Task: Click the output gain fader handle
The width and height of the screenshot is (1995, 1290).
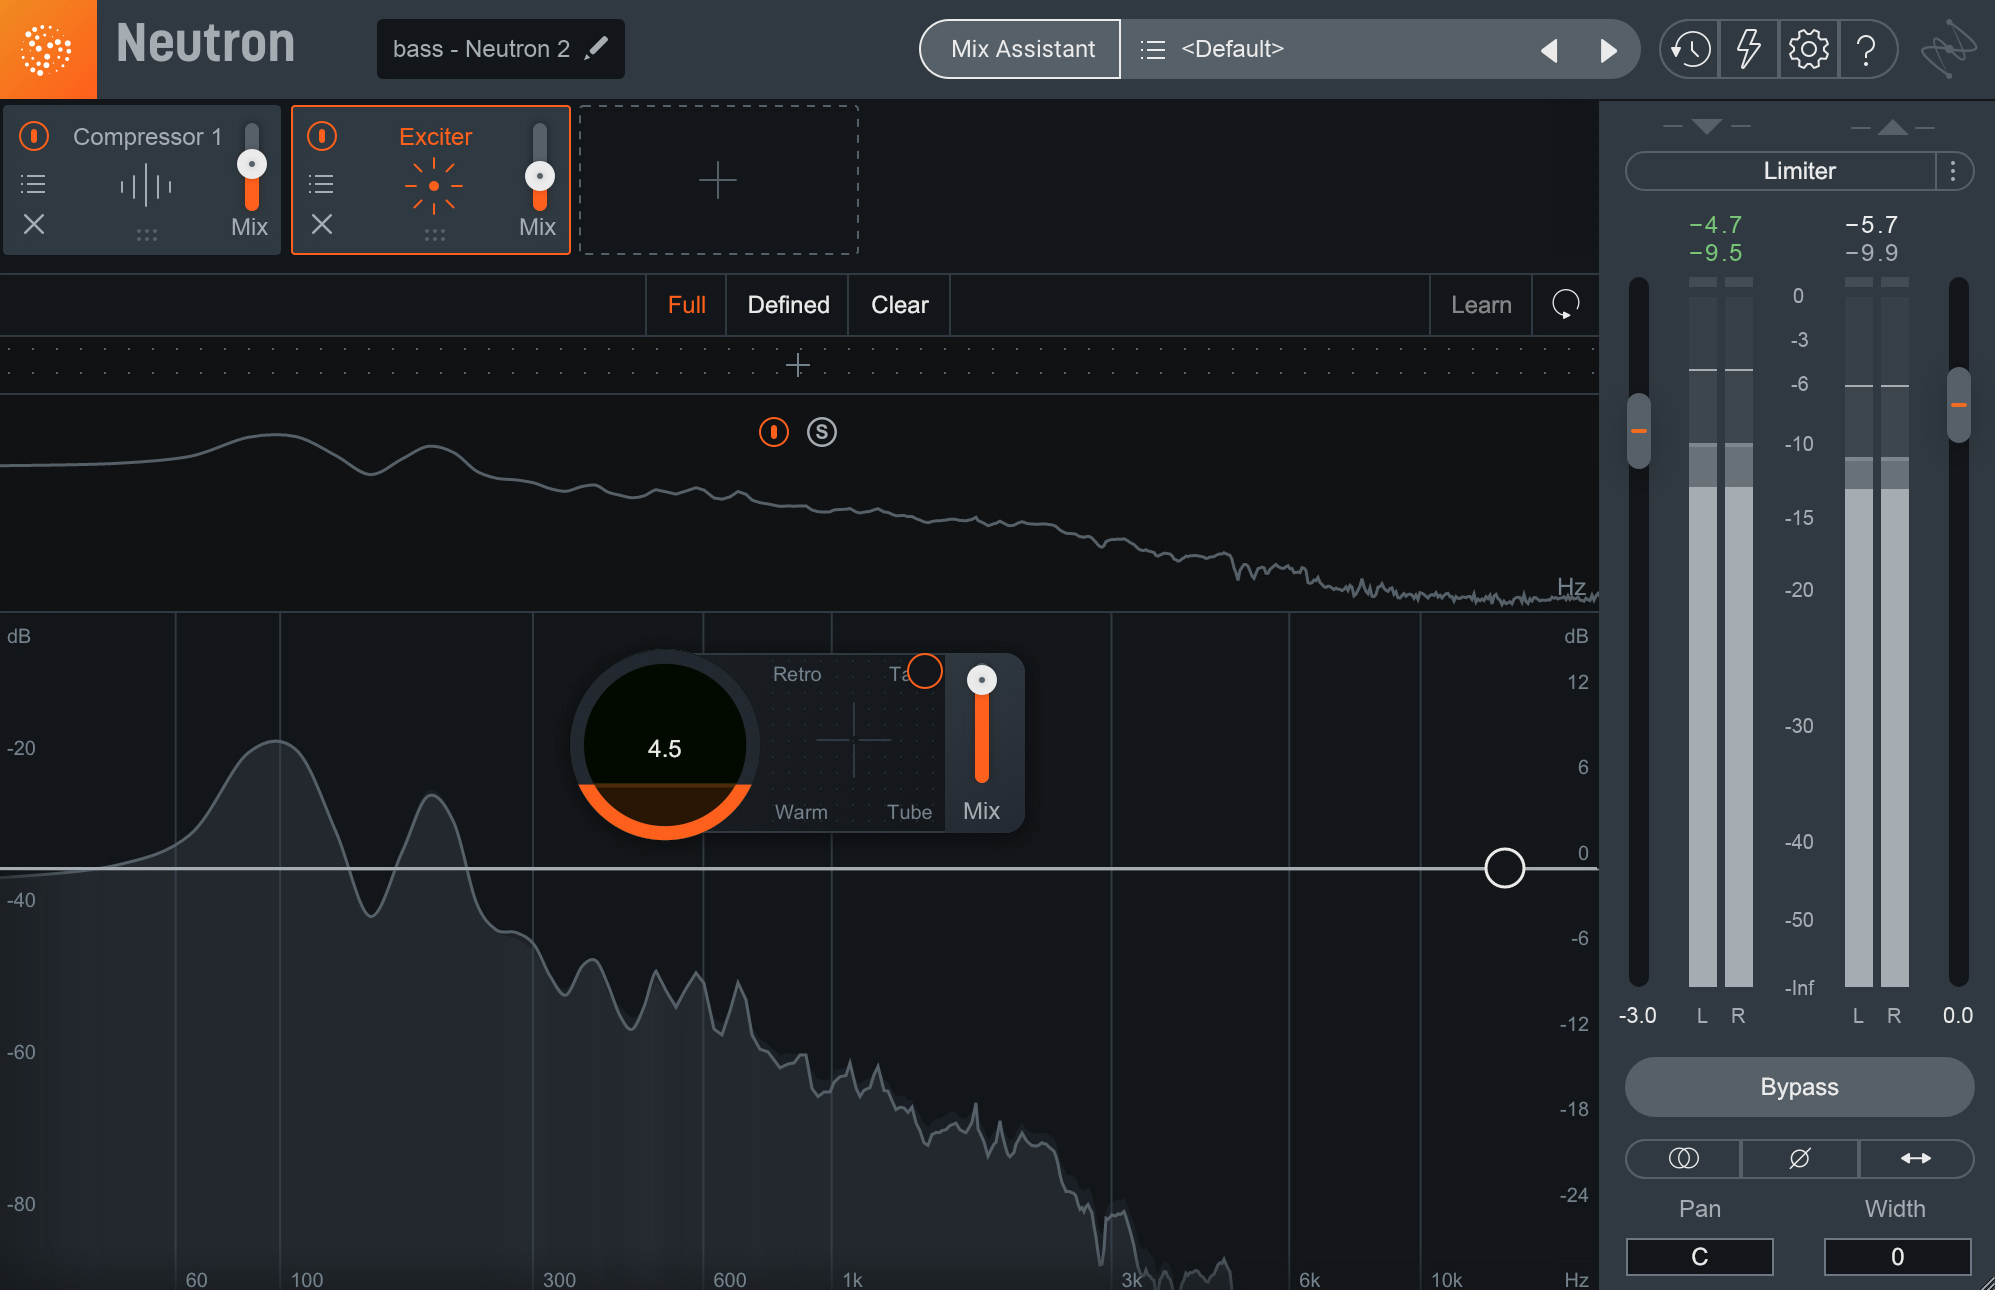Action: 1959,405
